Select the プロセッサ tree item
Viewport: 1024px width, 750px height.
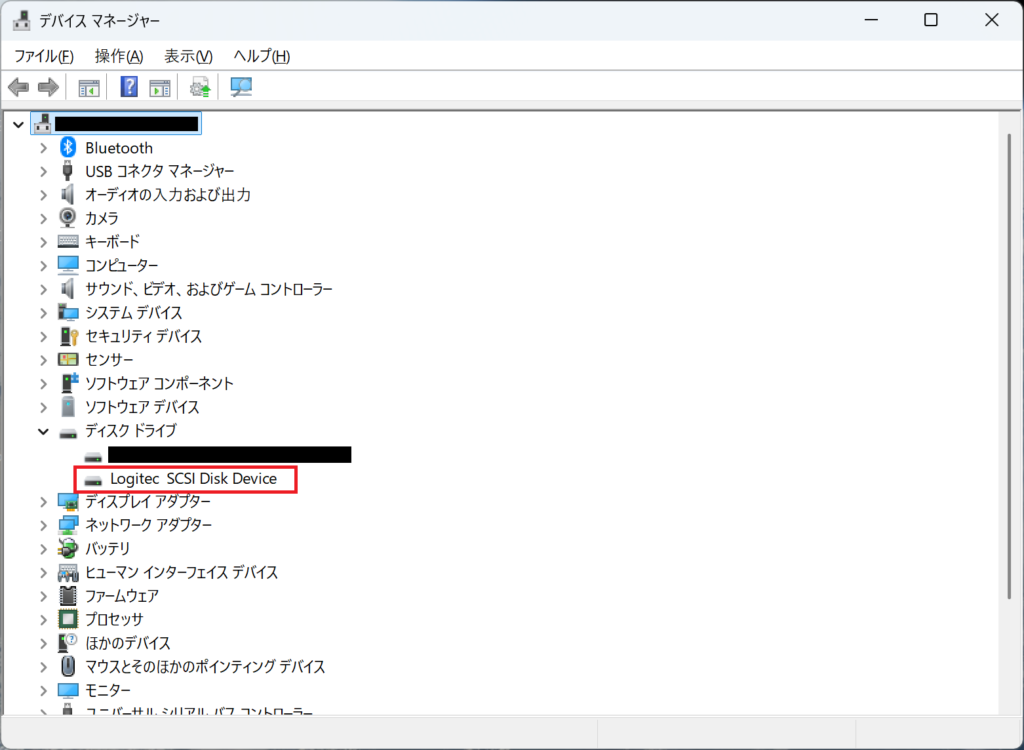coord(114,620)
